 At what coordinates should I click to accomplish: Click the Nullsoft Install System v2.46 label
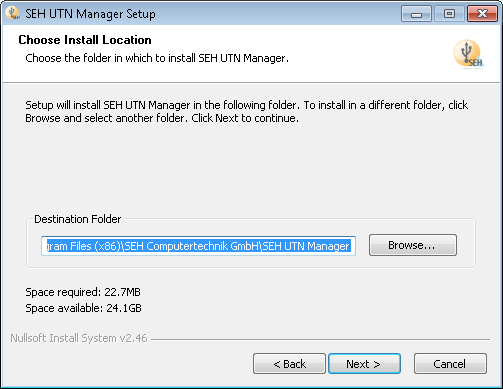79,338
